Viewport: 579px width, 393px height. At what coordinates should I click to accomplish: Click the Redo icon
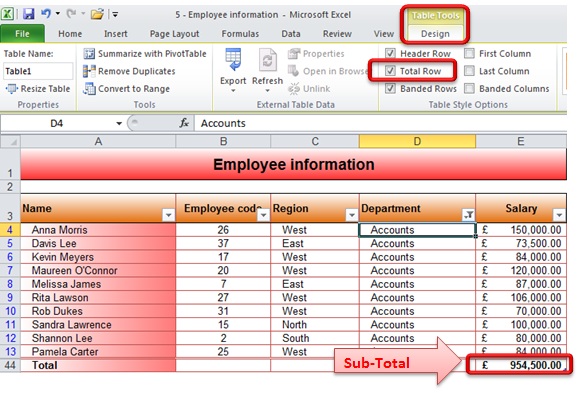click(71, 14)
